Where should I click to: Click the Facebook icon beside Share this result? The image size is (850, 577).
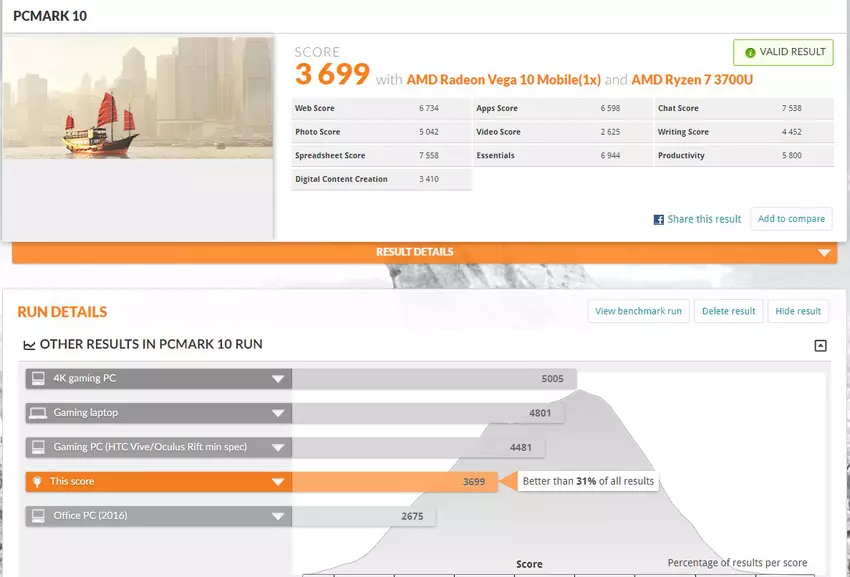[x=659, y=219]
